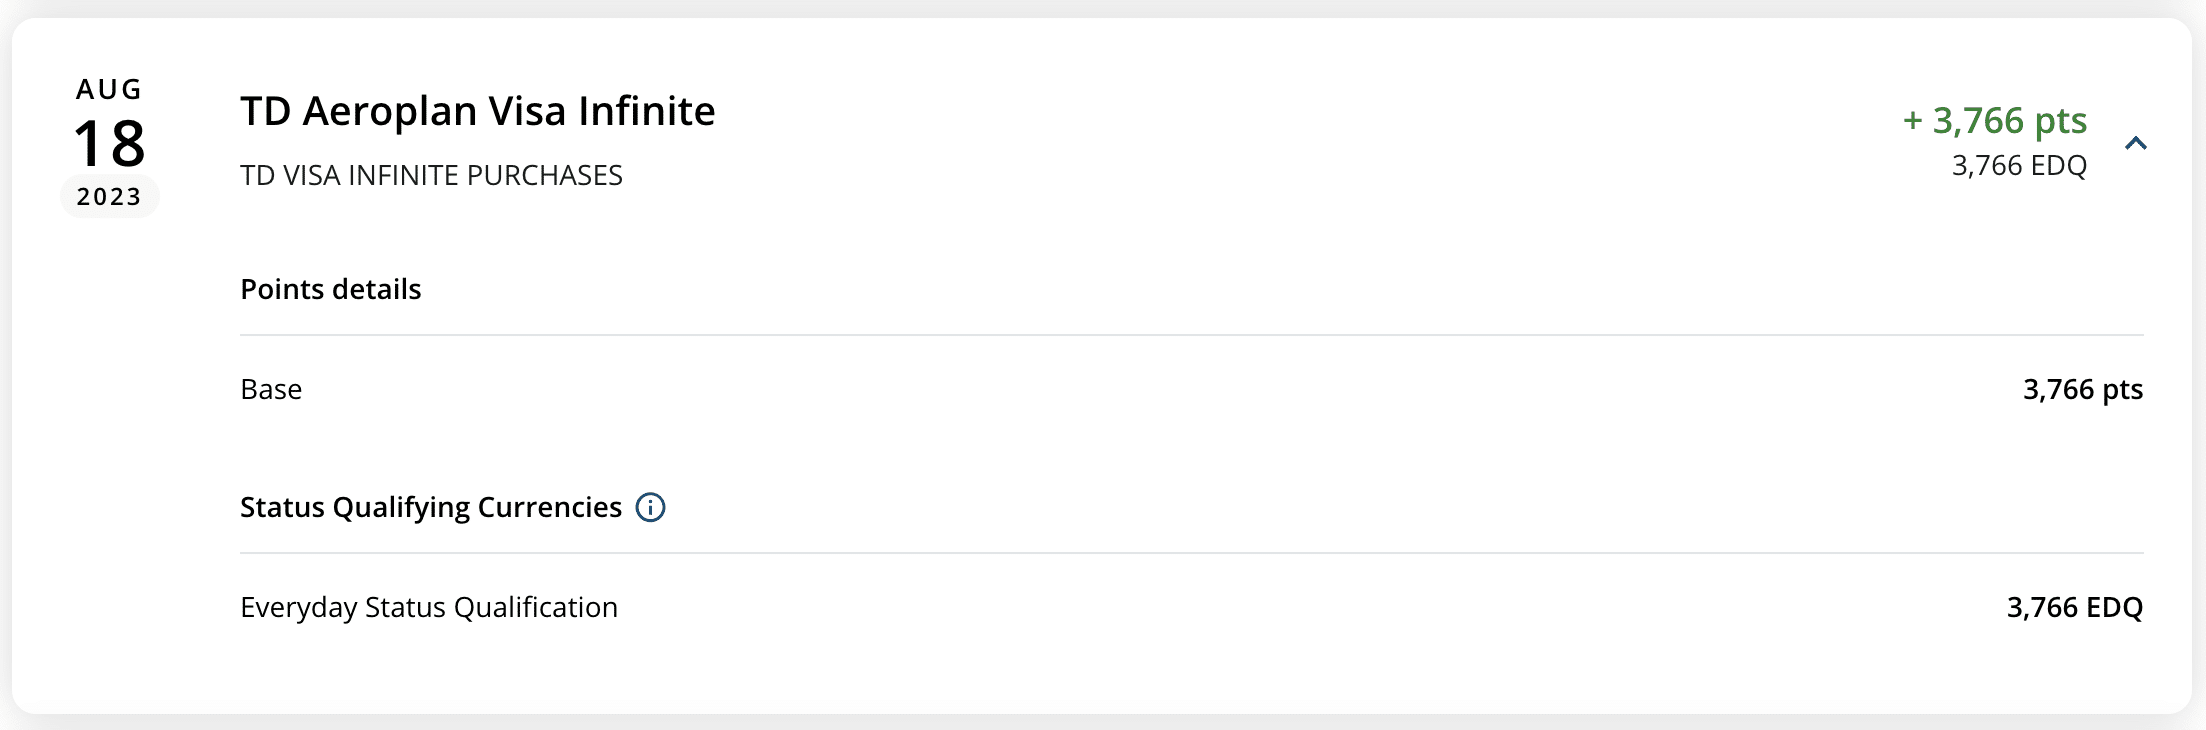Click the Base row label

pyautogui.click(x=271, y=389)
